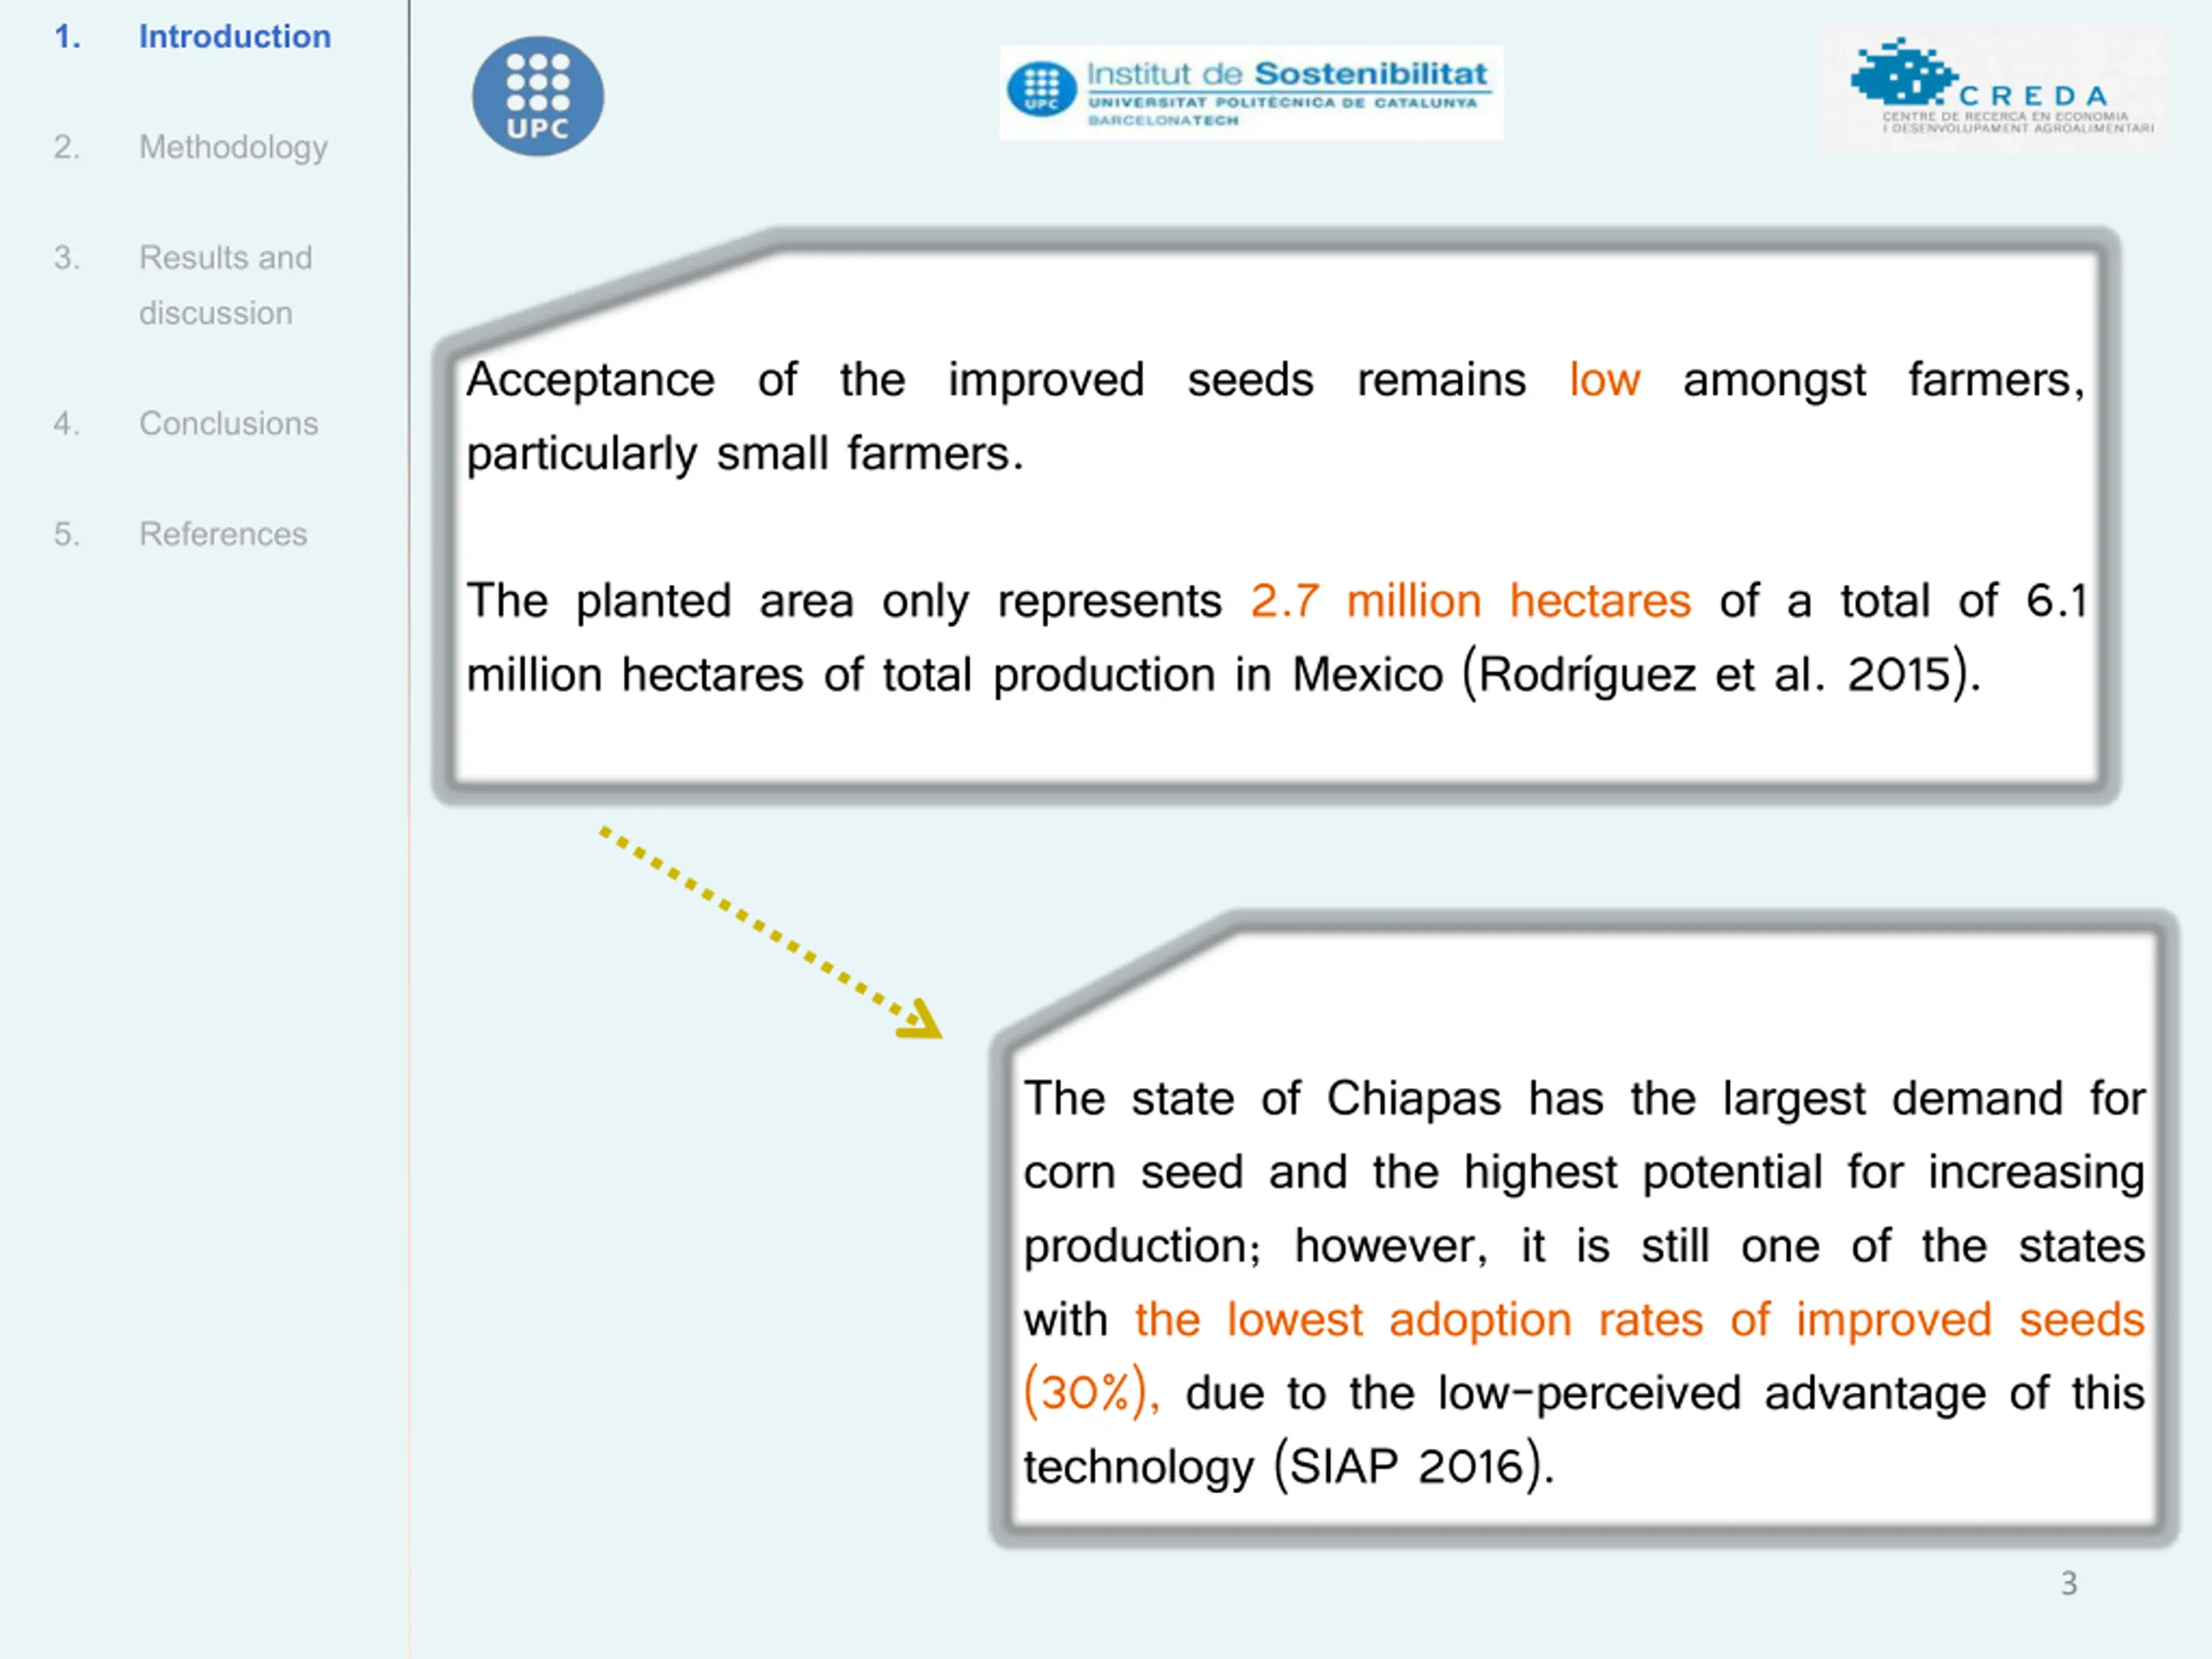
Task: Click the "Rodríguez et al. 2015" citation
Action: pos(1715,675)
